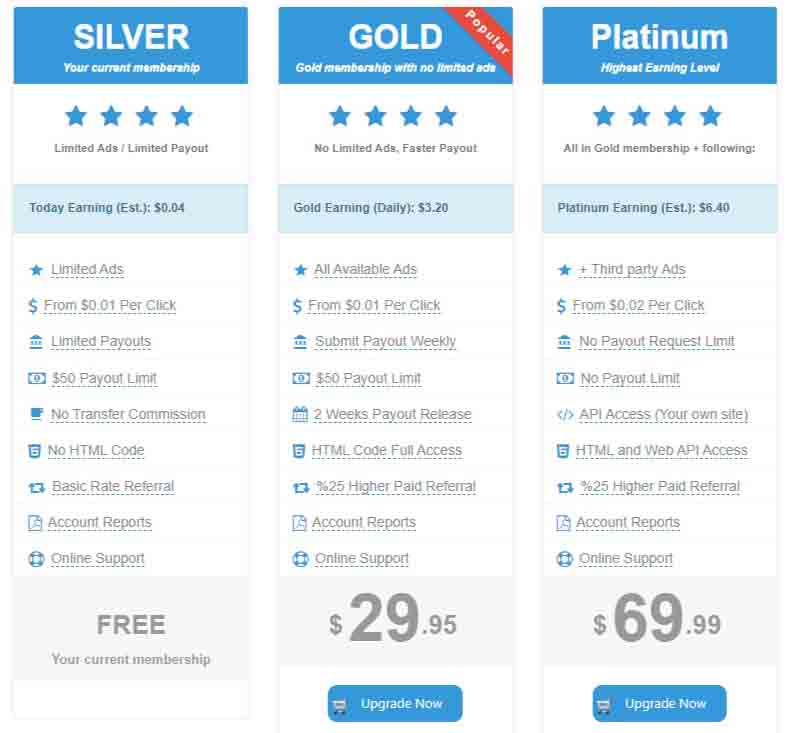
Task: Open the All Available Ads link
Action: point(365,270)
